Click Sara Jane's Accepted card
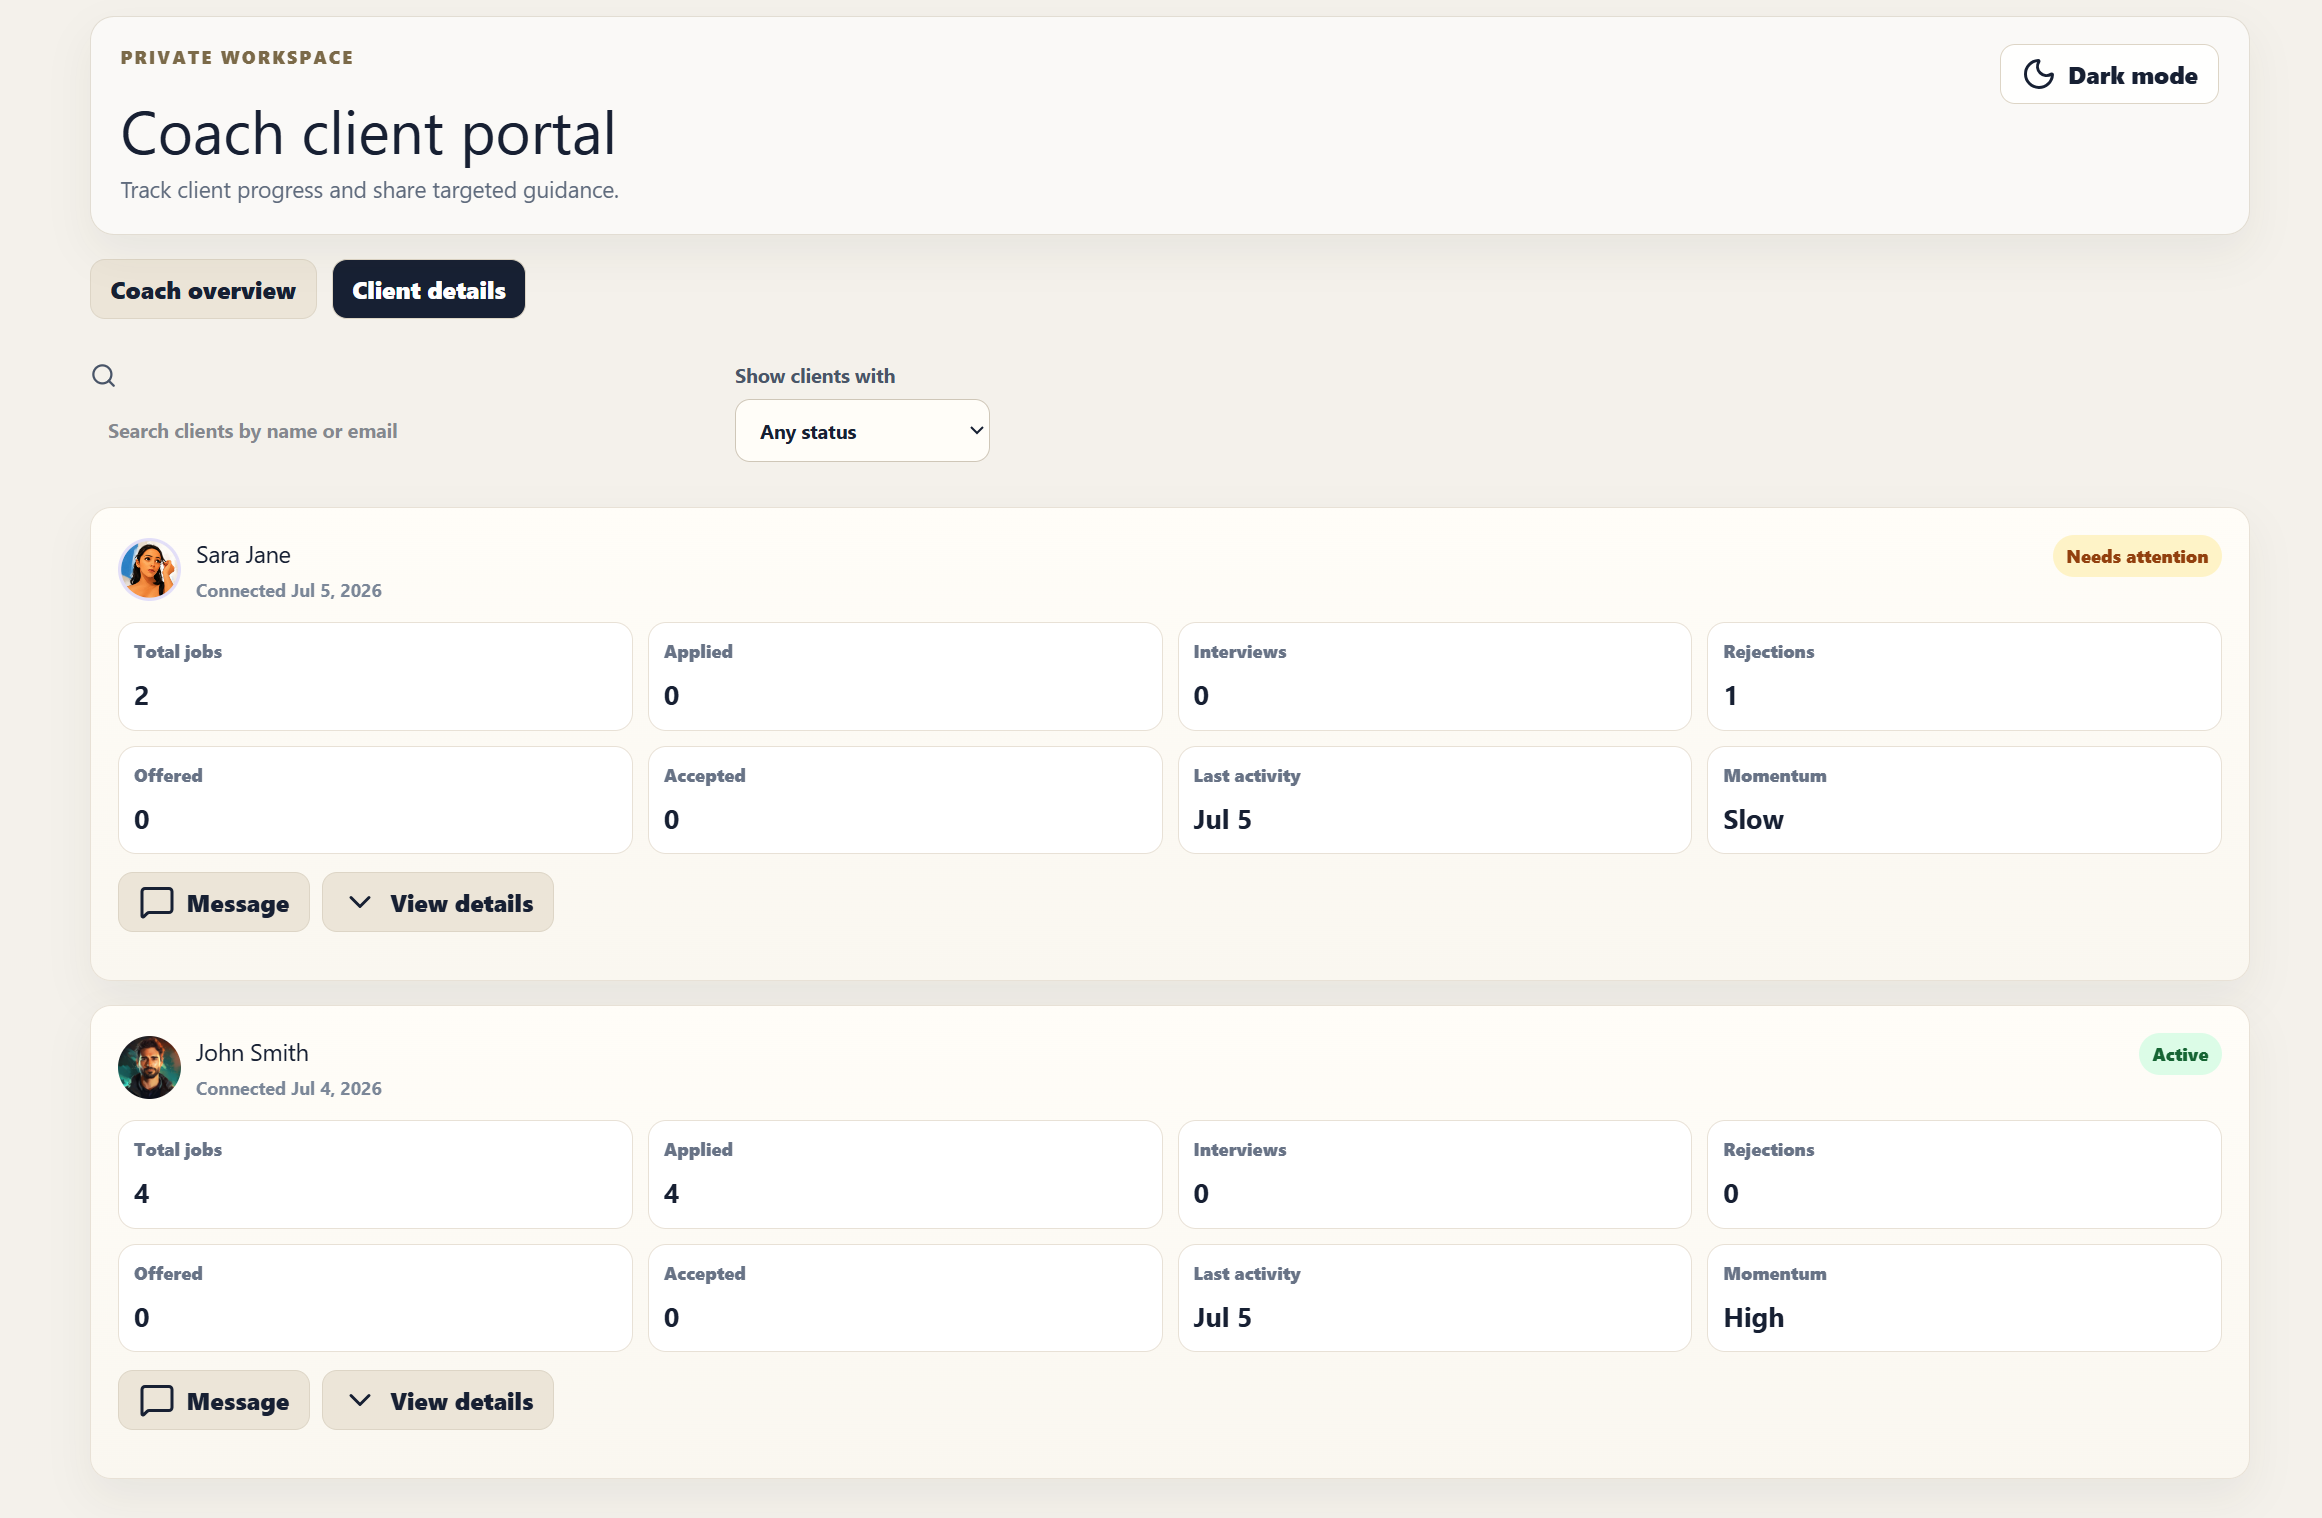 point(905,800)
